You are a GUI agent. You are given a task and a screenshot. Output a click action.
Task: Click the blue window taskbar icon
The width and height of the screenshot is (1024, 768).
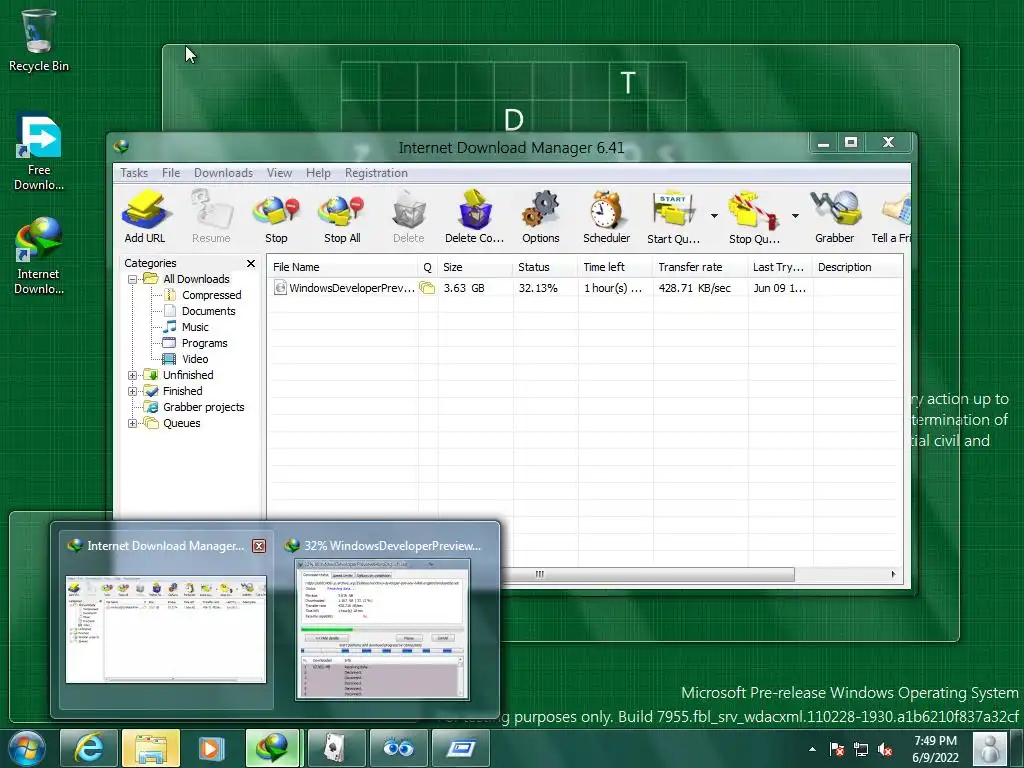460,748
